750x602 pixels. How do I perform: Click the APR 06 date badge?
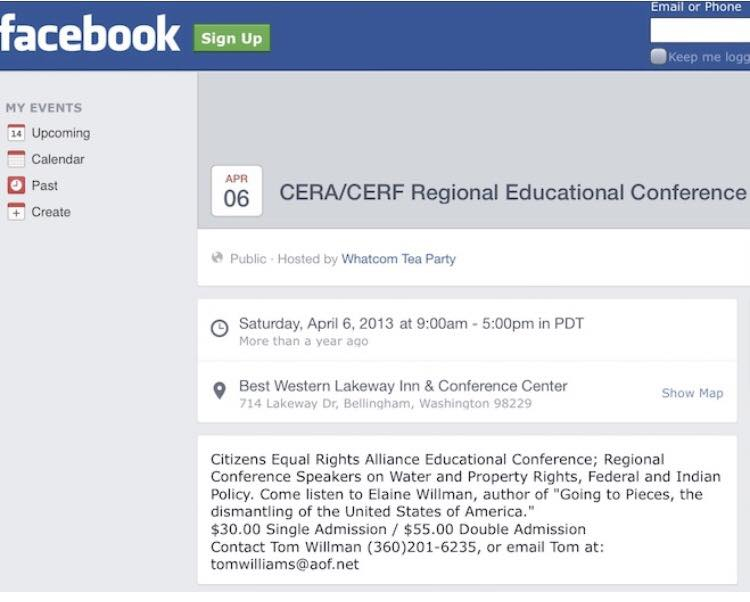click(237, 191)
